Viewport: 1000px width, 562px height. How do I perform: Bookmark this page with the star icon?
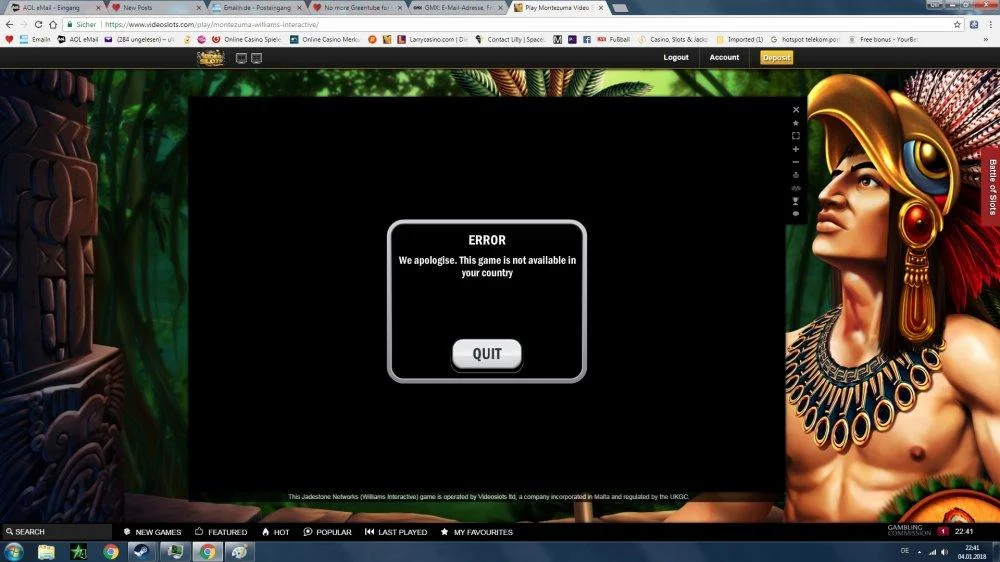pyautogui.click(x=957, y=24)
